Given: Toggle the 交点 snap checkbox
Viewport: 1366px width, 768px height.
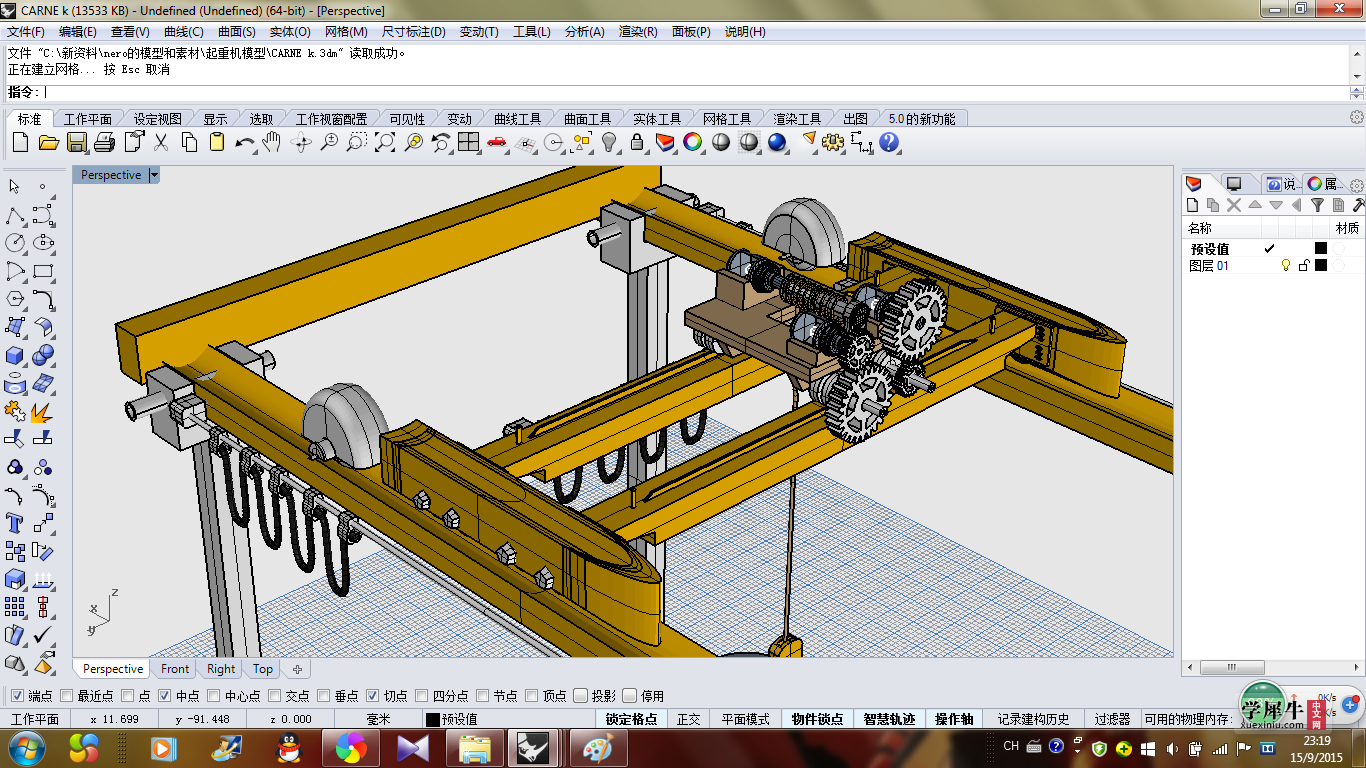Looking at the screenshot, I should click(x=275, y=696).
